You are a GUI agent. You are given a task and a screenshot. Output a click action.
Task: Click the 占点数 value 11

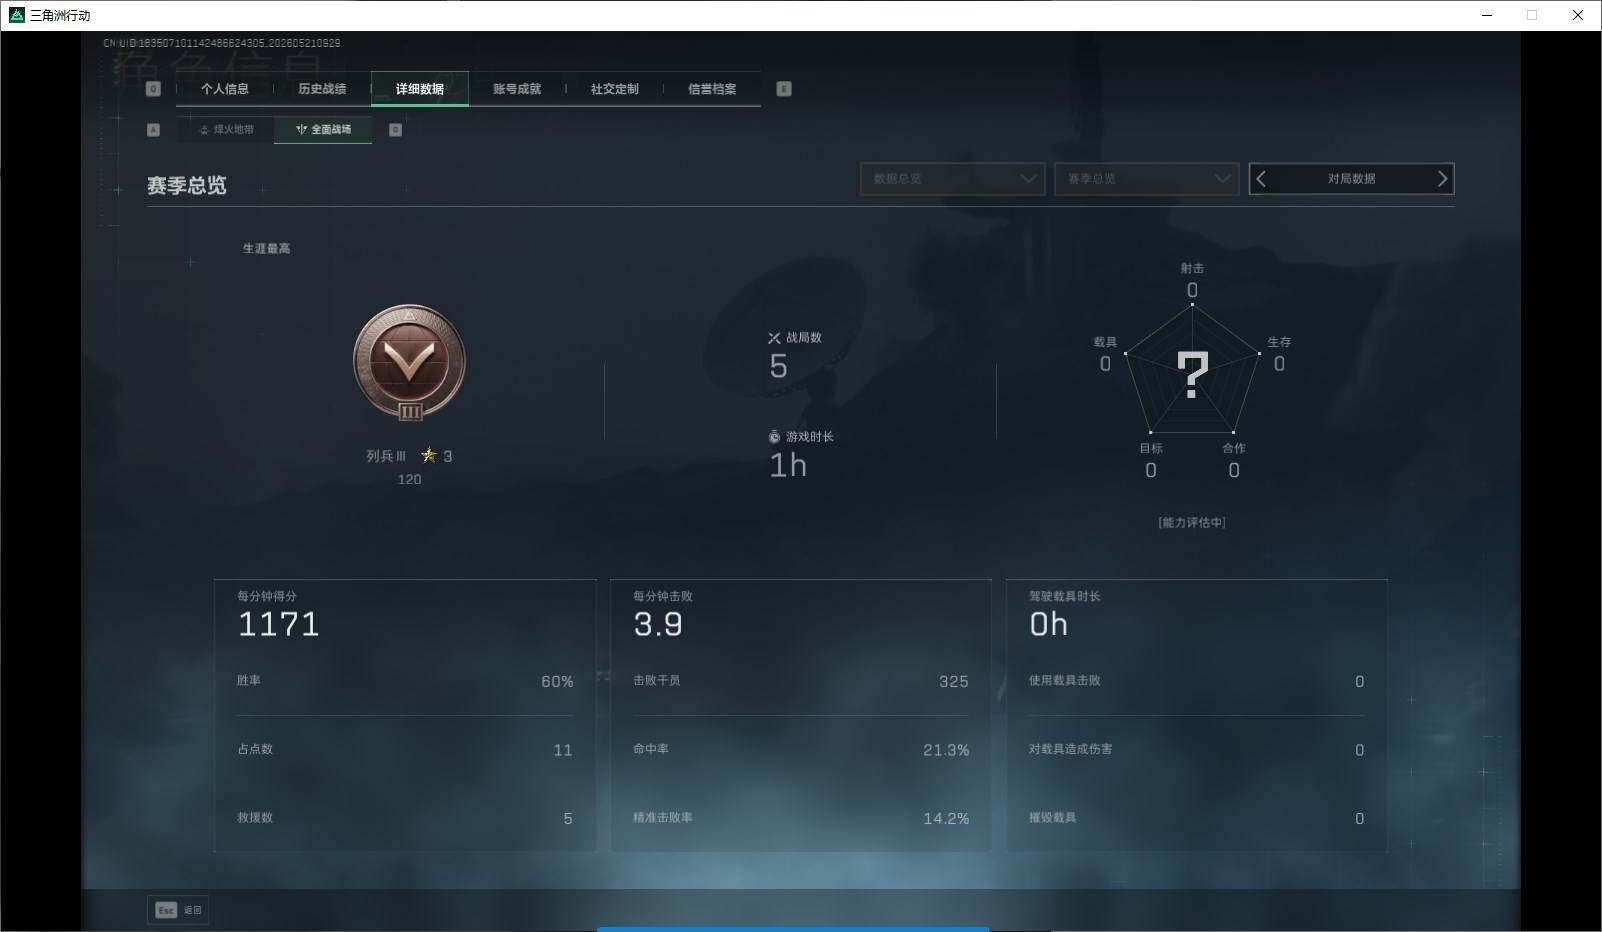563,750
